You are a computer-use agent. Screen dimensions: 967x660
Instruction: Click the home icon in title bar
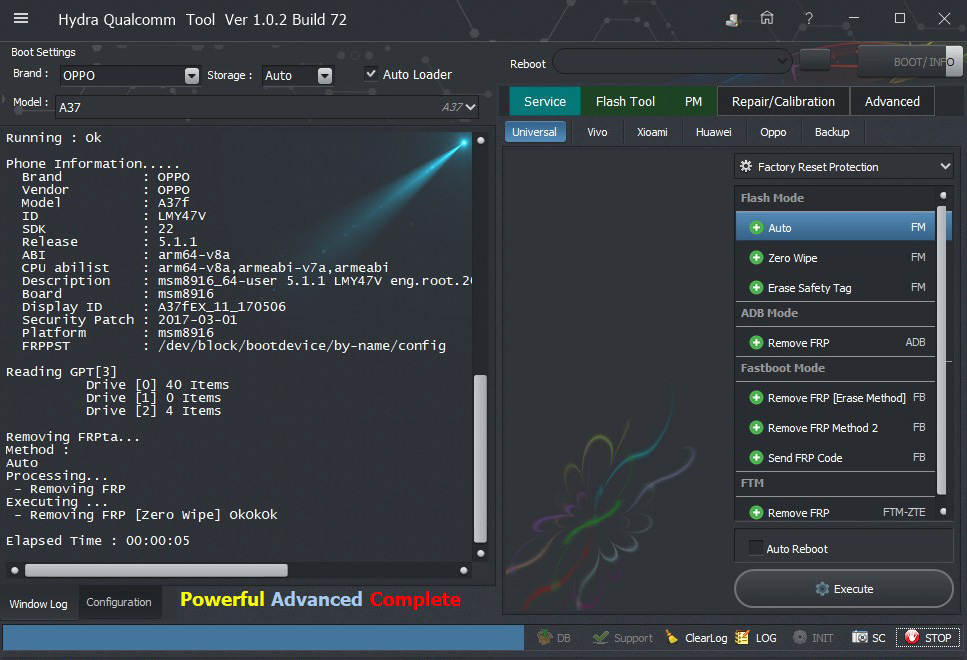coord(767,18)
